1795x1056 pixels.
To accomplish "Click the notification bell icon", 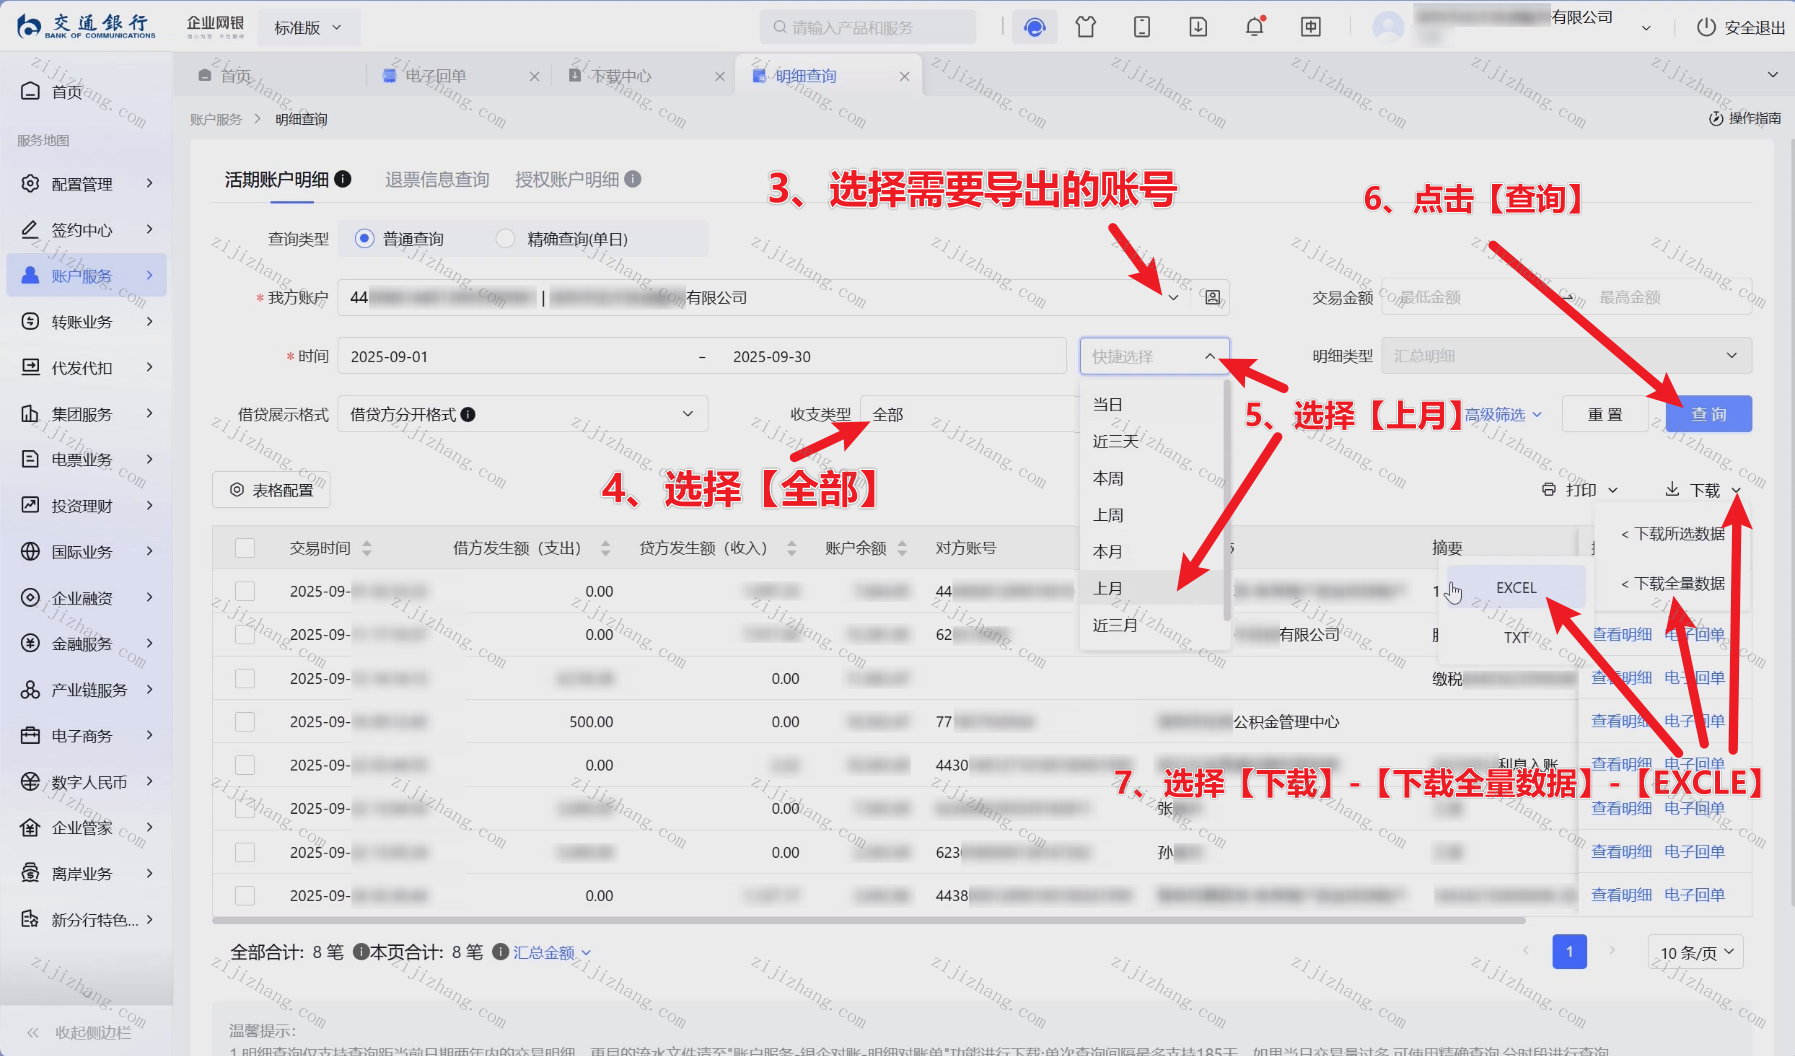I will (x=1254, y=27).
